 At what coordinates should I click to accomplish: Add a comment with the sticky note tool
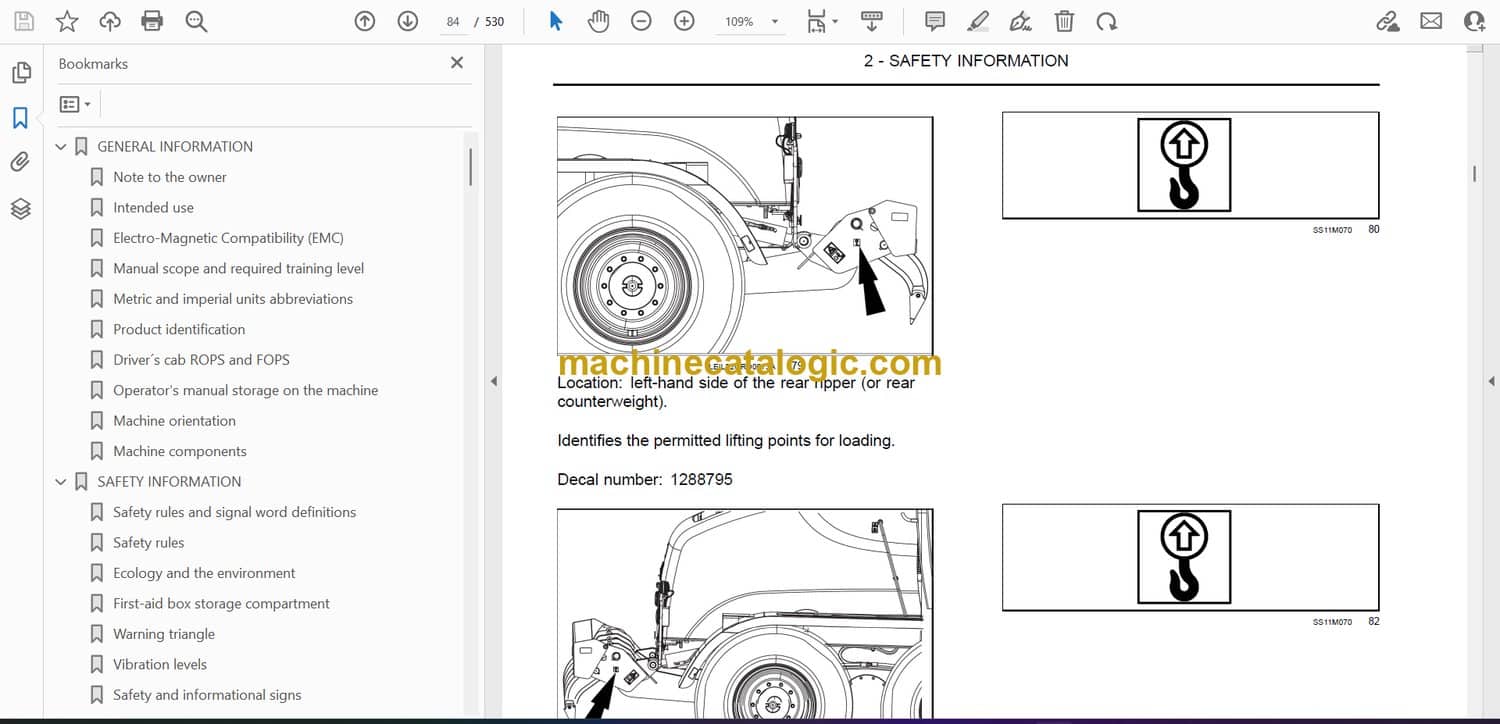(x=935, y=21)
